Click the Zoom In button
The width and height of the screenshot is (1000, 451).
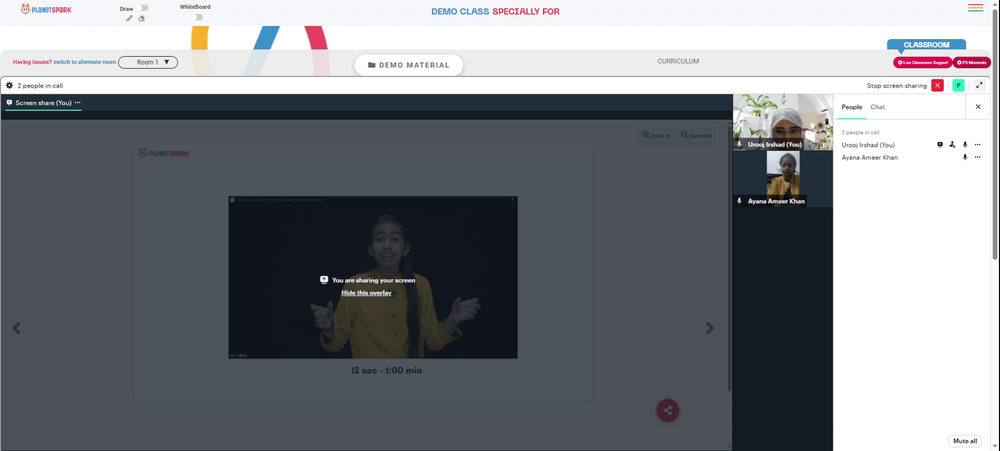pyautogui.click(x=656, y=135)
